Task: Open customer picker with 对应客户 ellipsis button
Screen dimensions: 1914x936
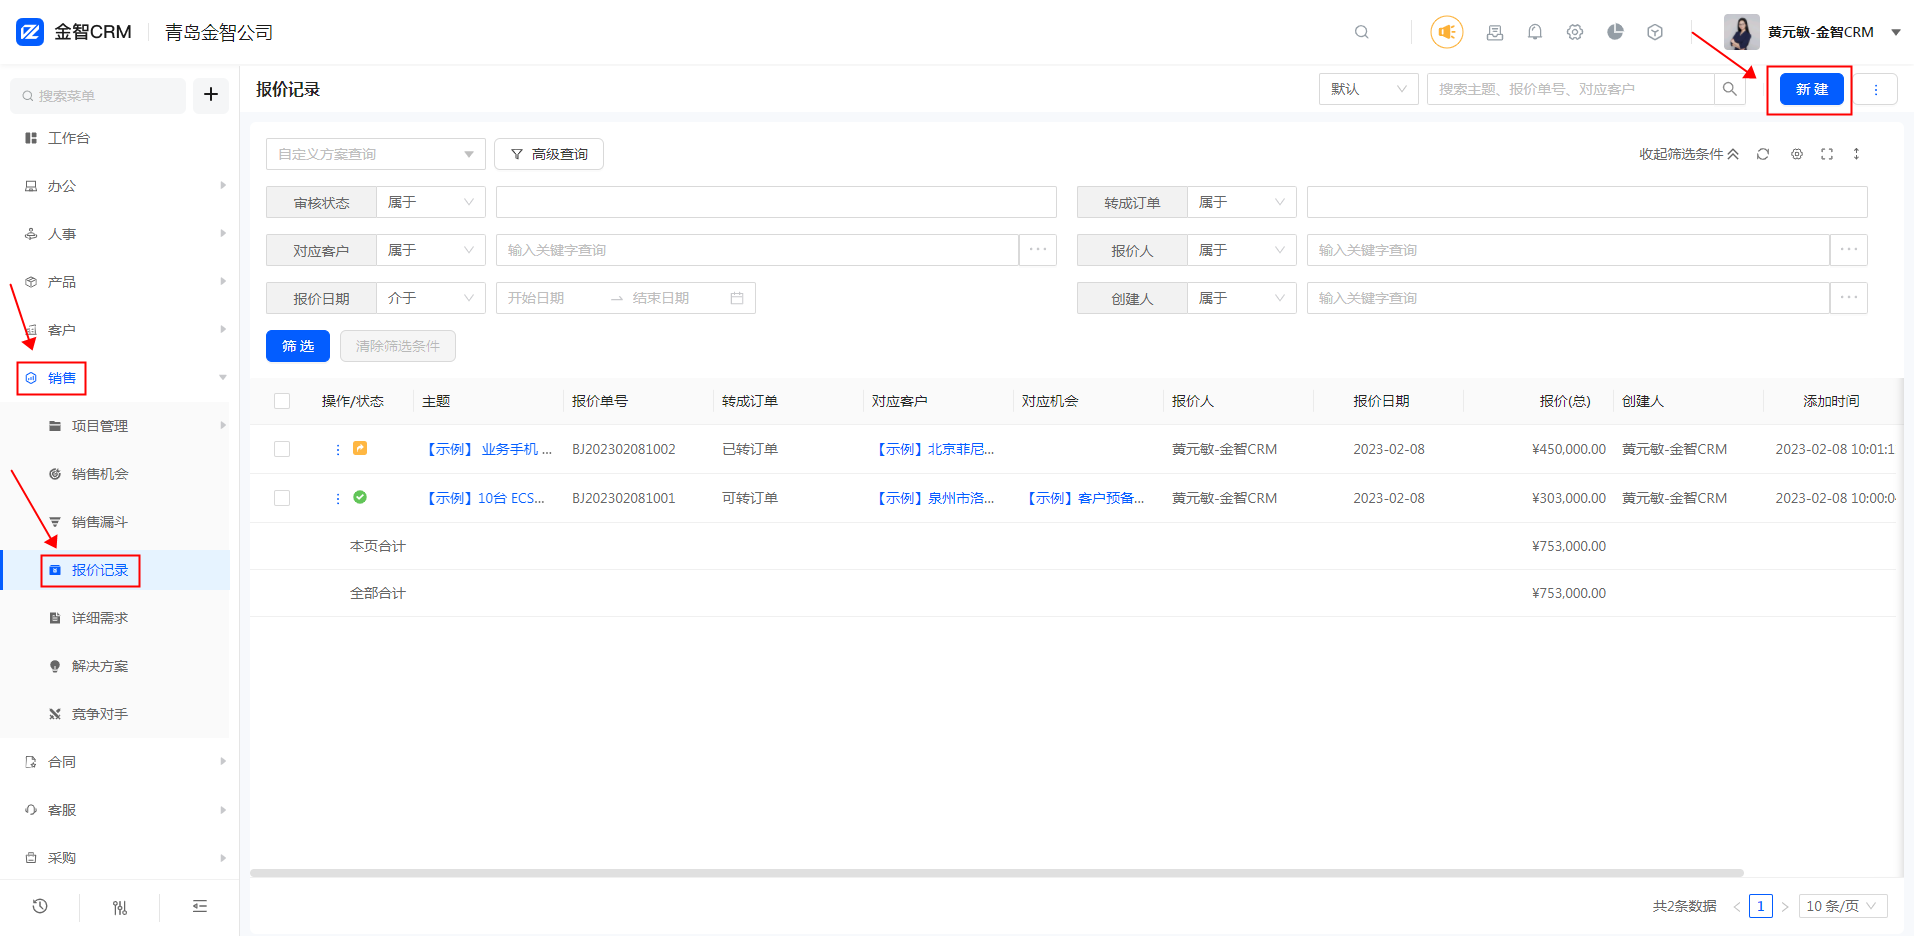Action: point(1038,250)
